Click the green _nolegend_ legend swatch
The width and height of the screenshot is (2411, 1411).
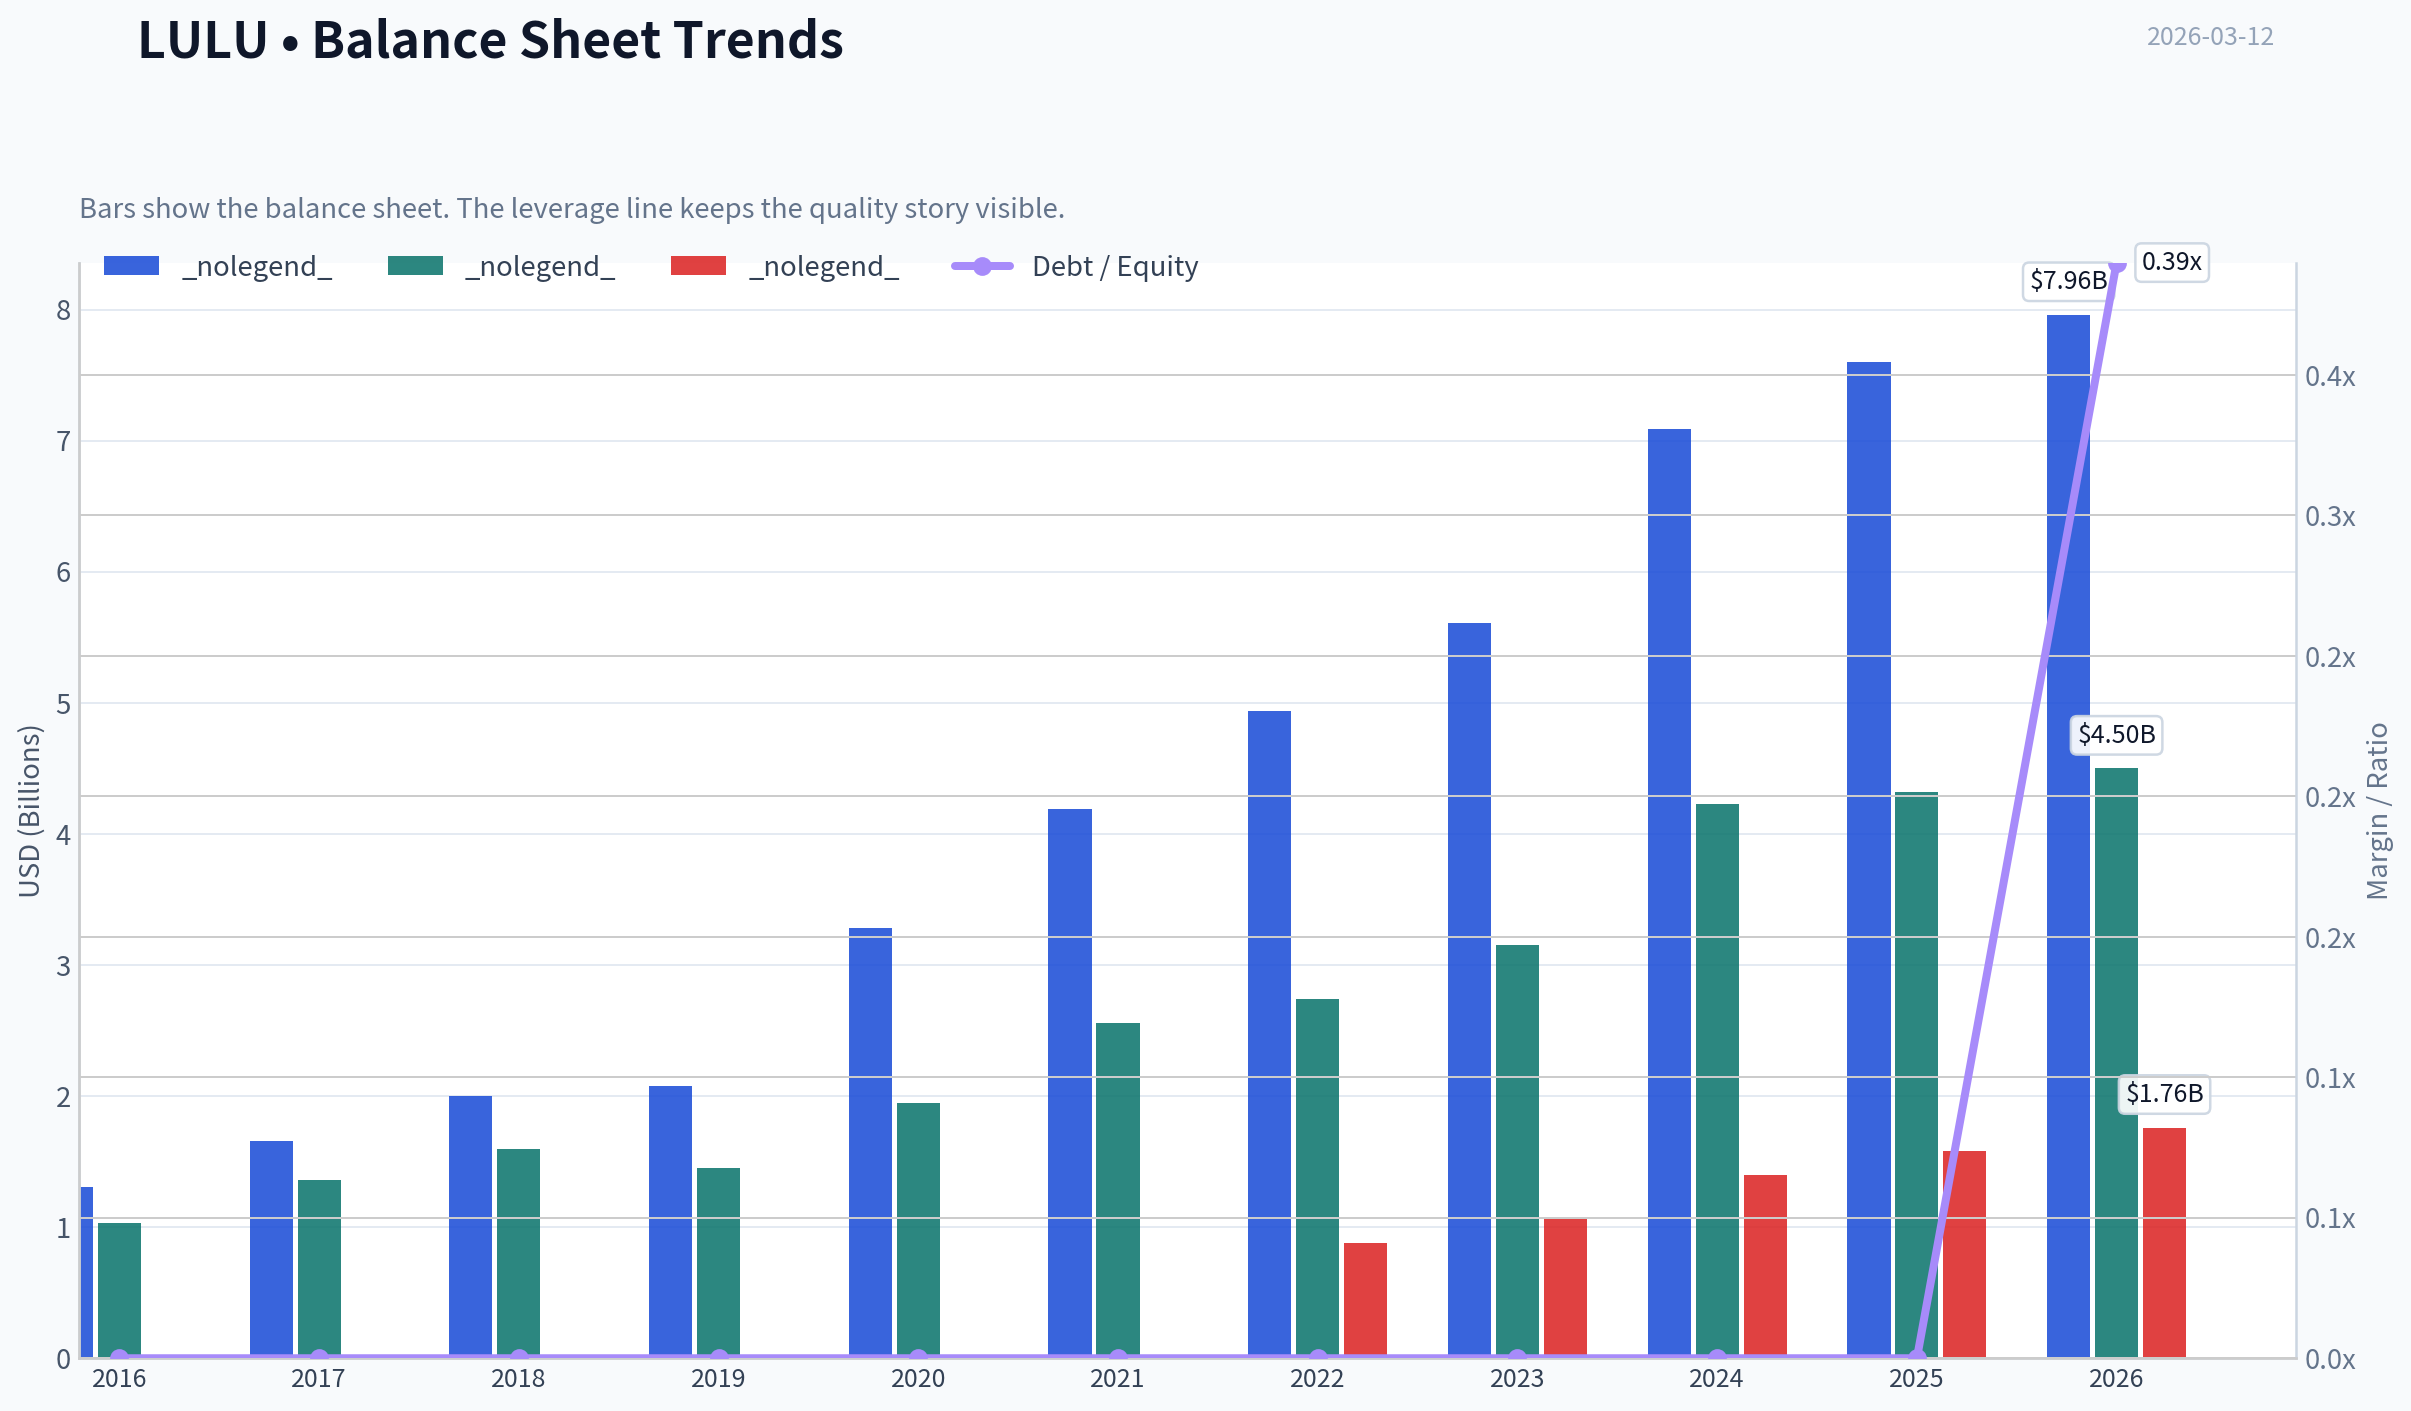pos(415,266)
